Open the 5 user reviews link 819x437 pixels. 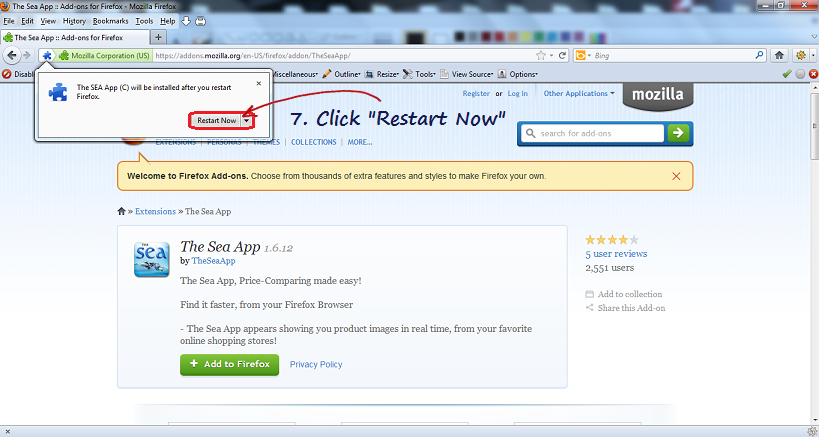point(616,254)
